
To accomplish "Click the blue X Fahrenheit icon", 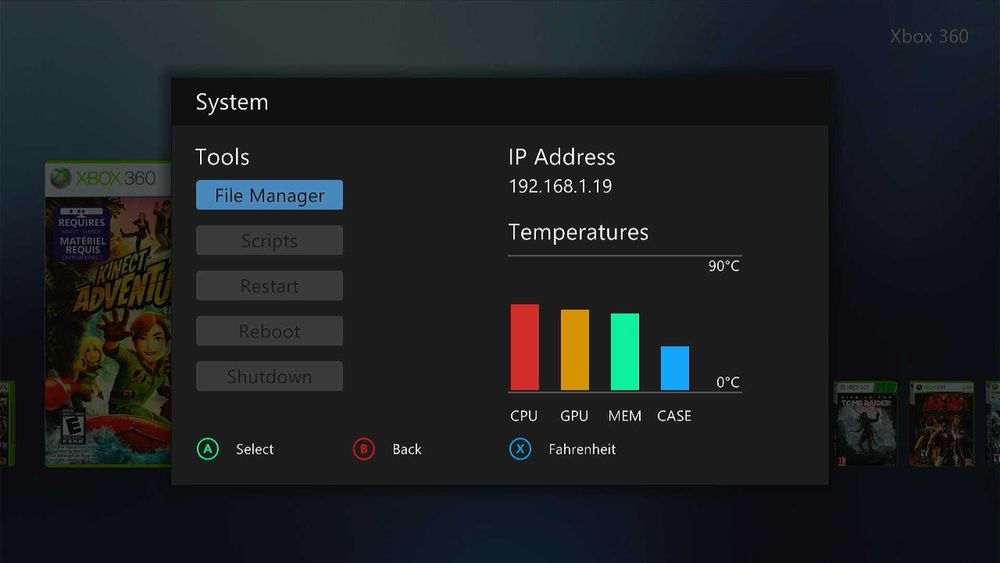I will pos(520,449).
